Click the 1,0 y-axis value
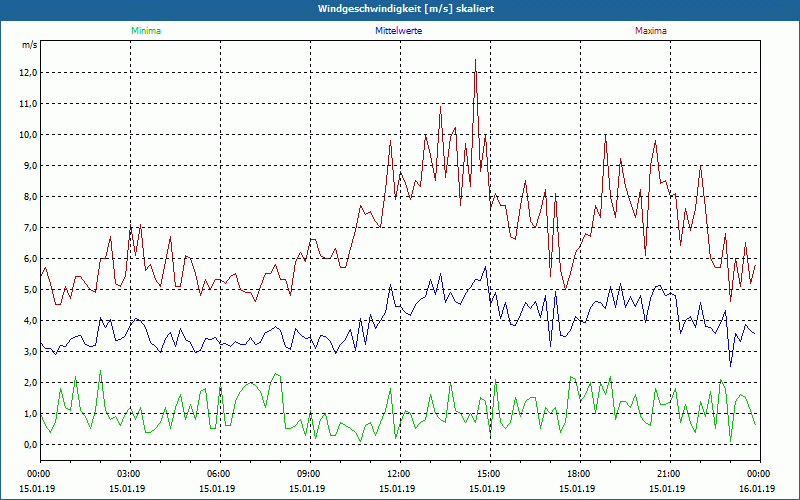The width and height of the screenshot is (800, 500). 31,414
